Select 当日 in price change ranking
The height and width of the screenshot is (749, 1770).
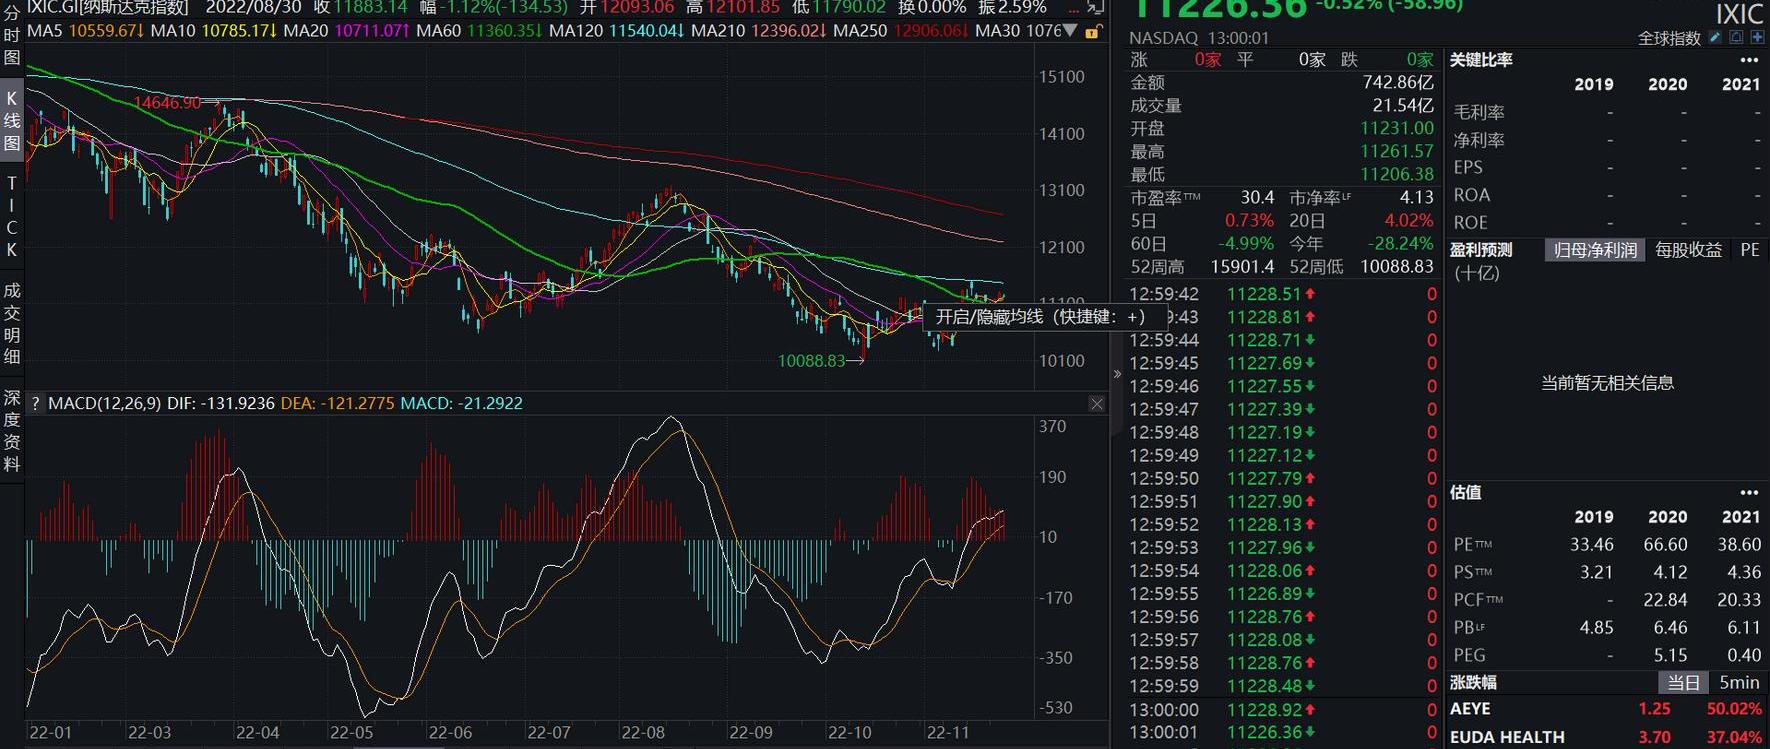pos(1683,682)
